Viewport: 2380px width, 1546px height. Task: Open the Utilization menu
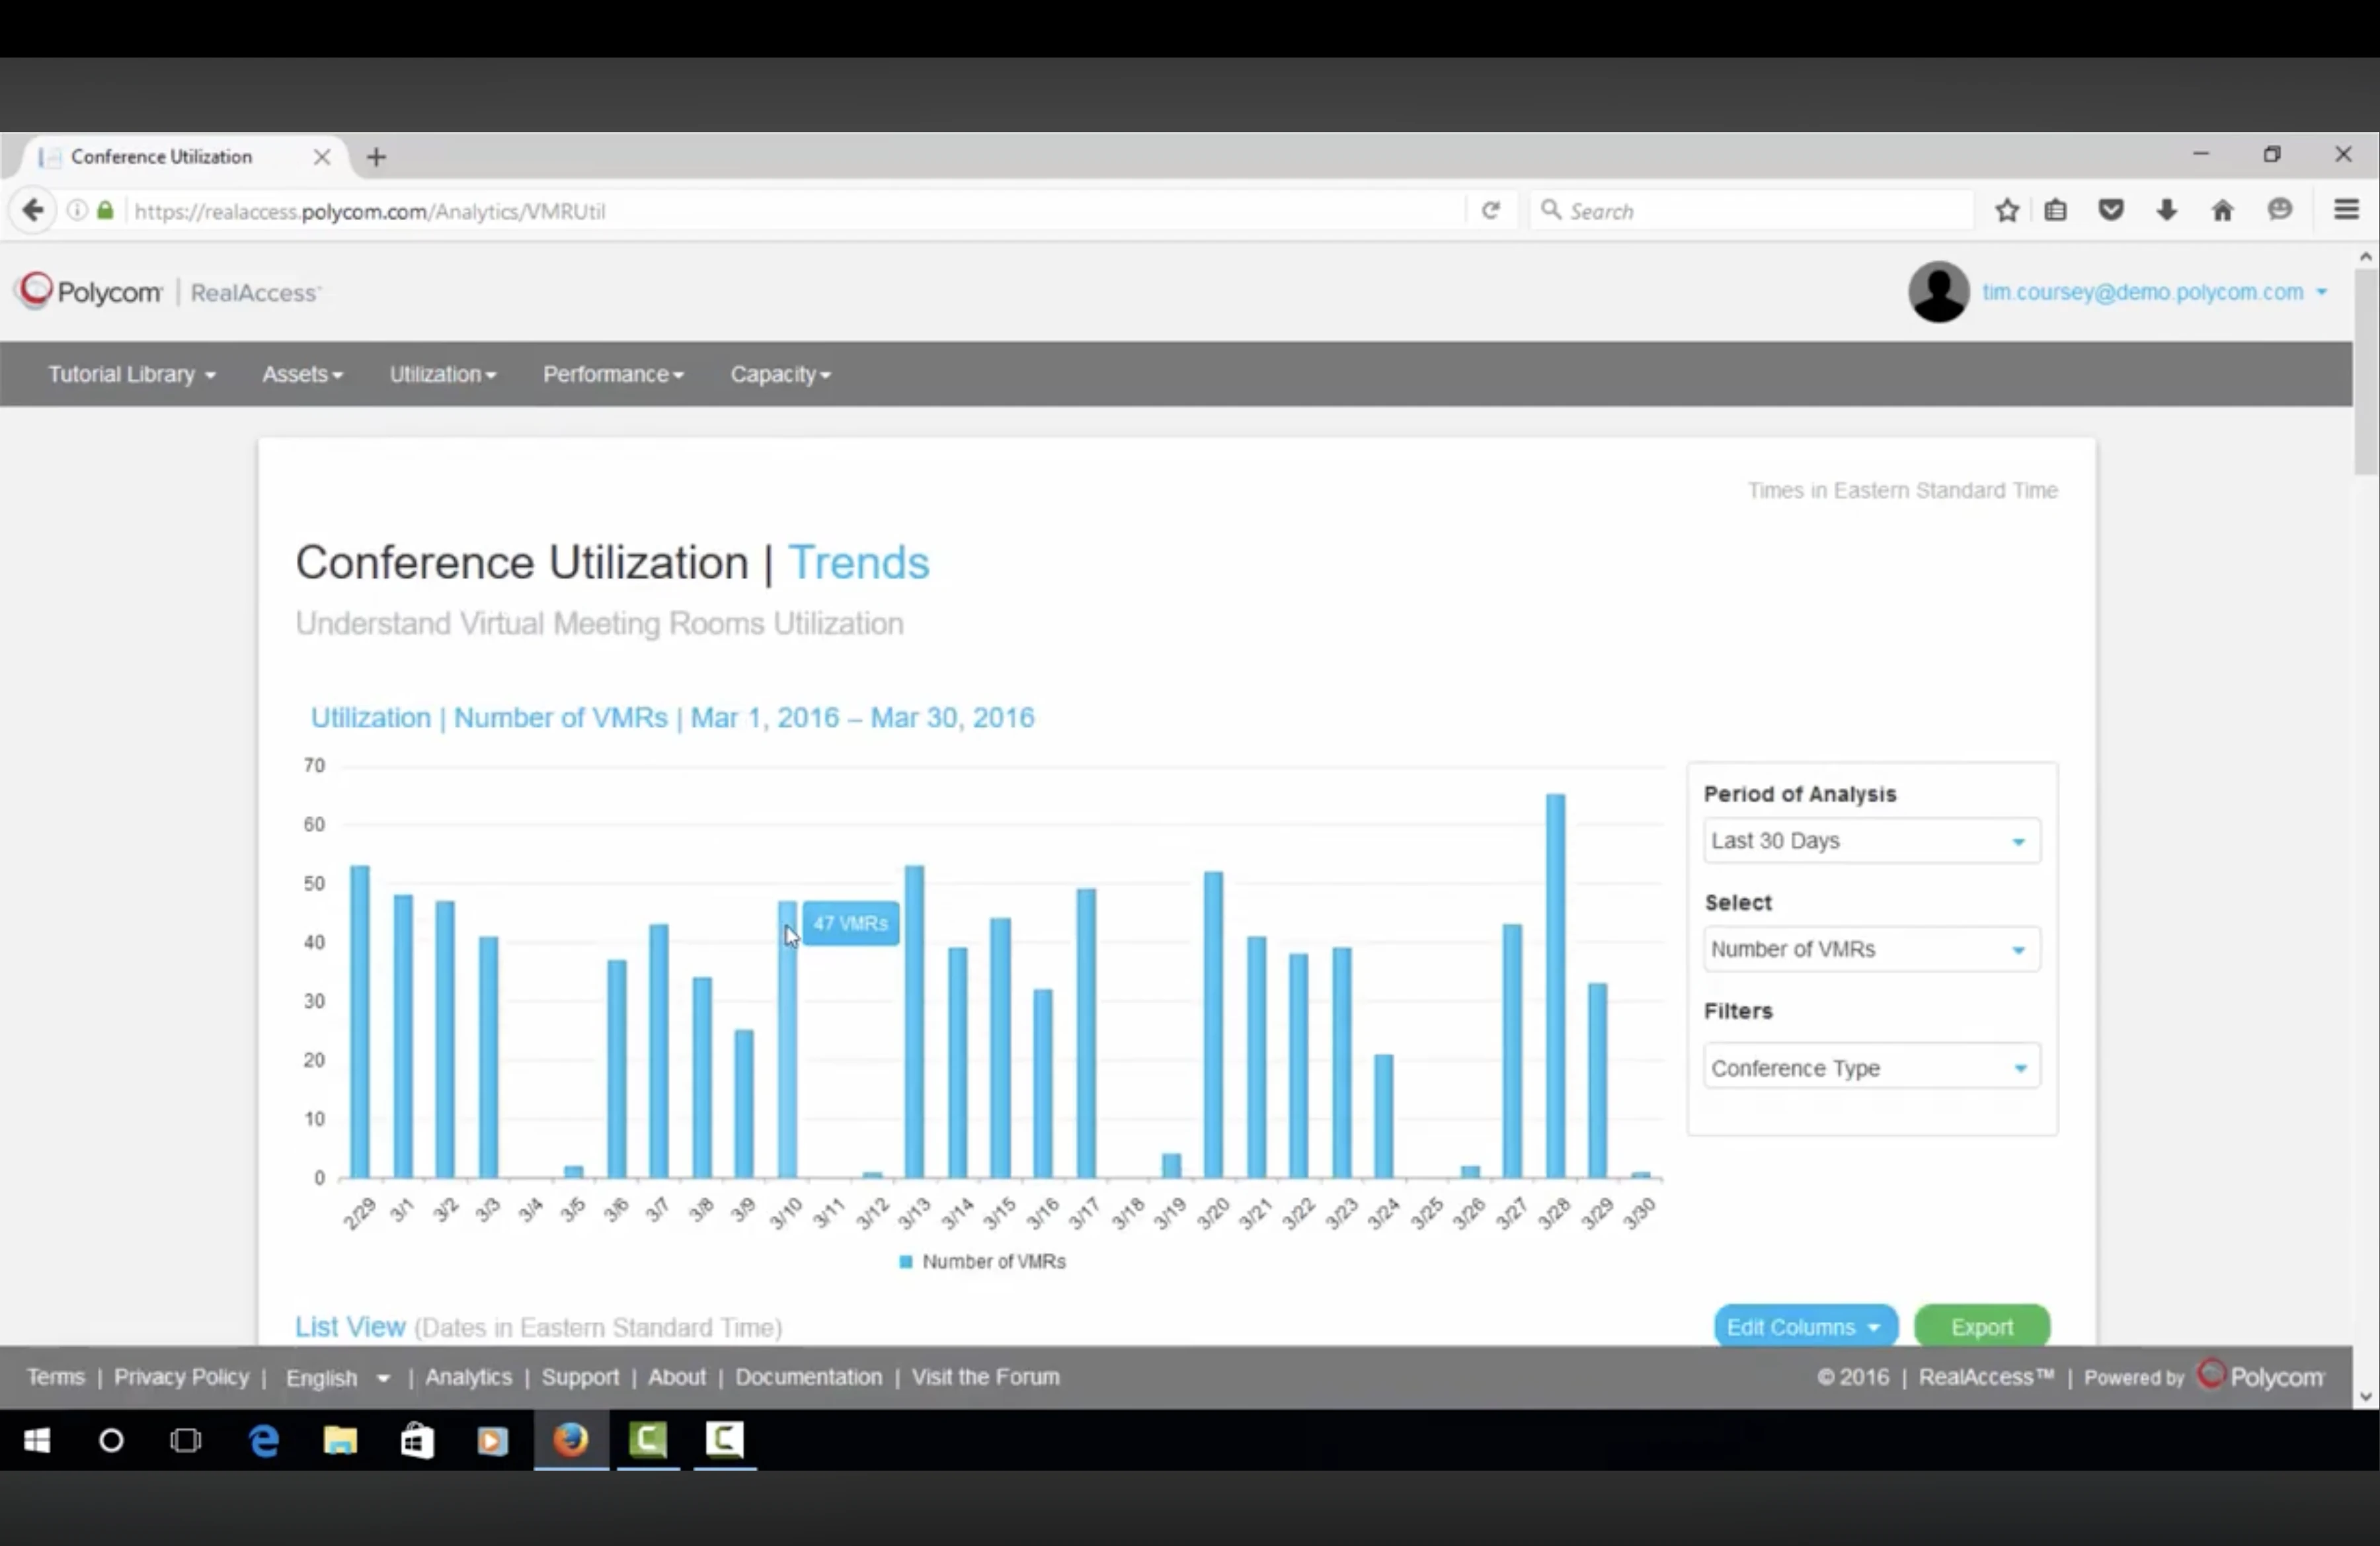click(442, 374)
